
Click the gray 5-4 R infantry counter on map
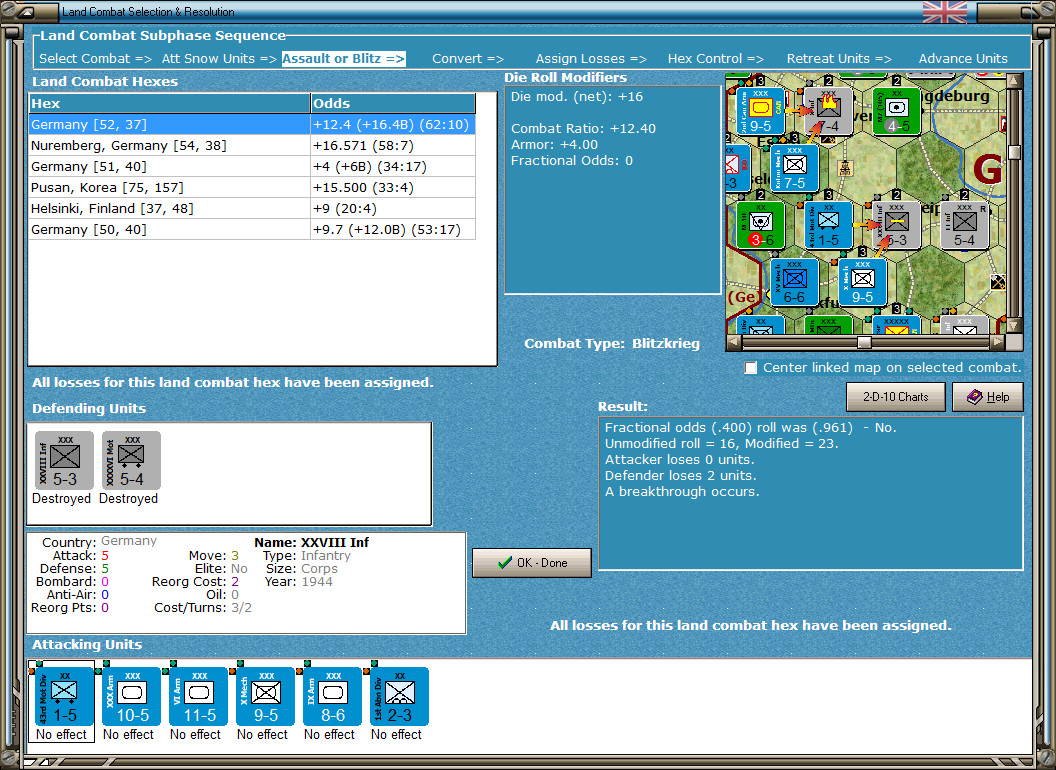point(964,225)
